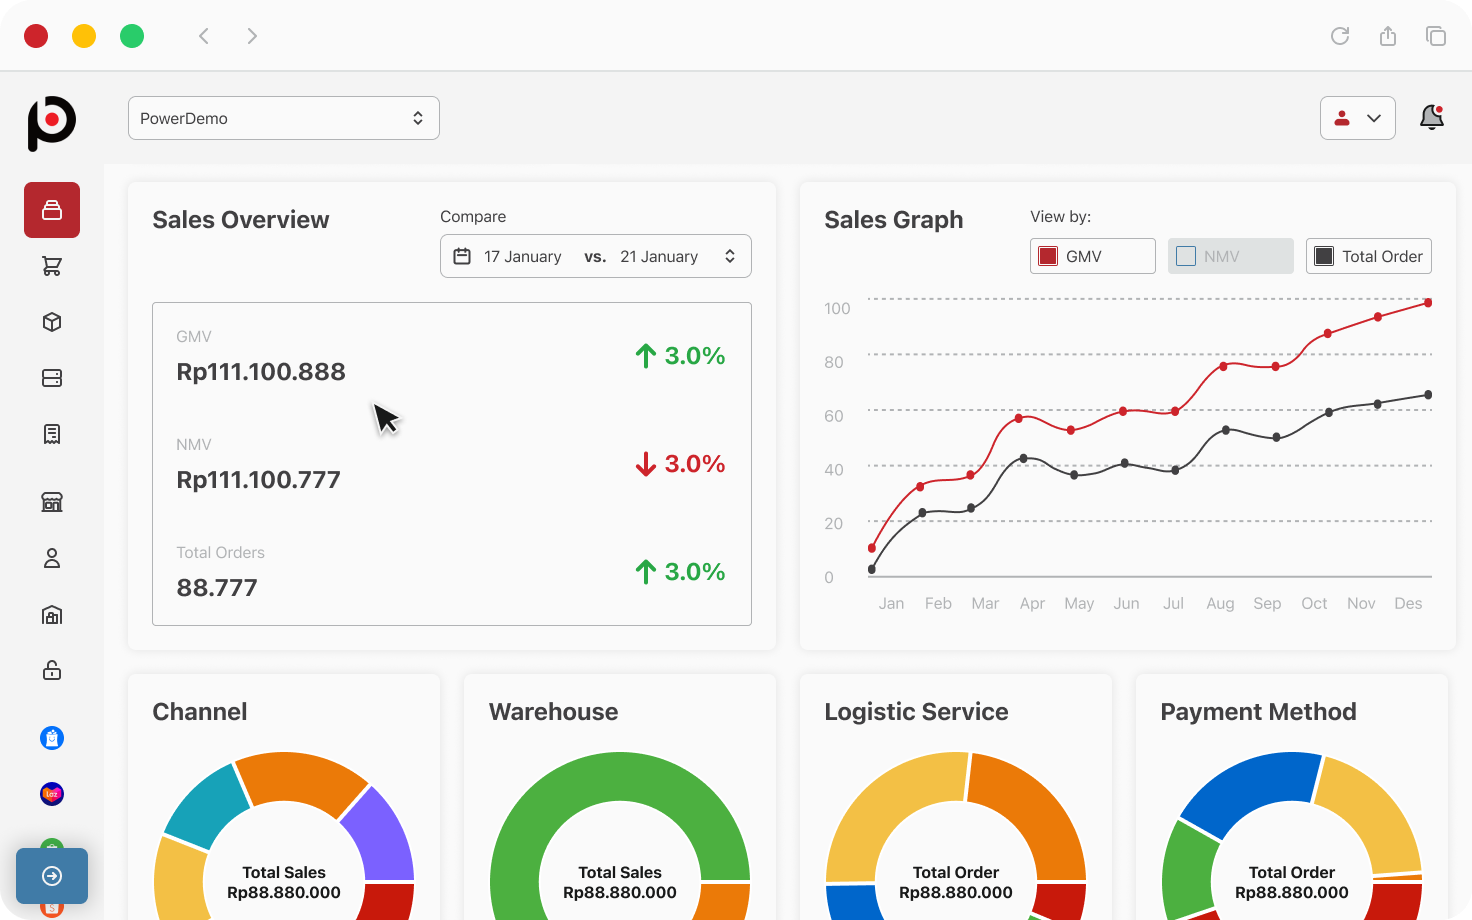Enable the NMV view checkbox
The width and height of the screenshot is (1472, 920).
[x=1186, y=256]
